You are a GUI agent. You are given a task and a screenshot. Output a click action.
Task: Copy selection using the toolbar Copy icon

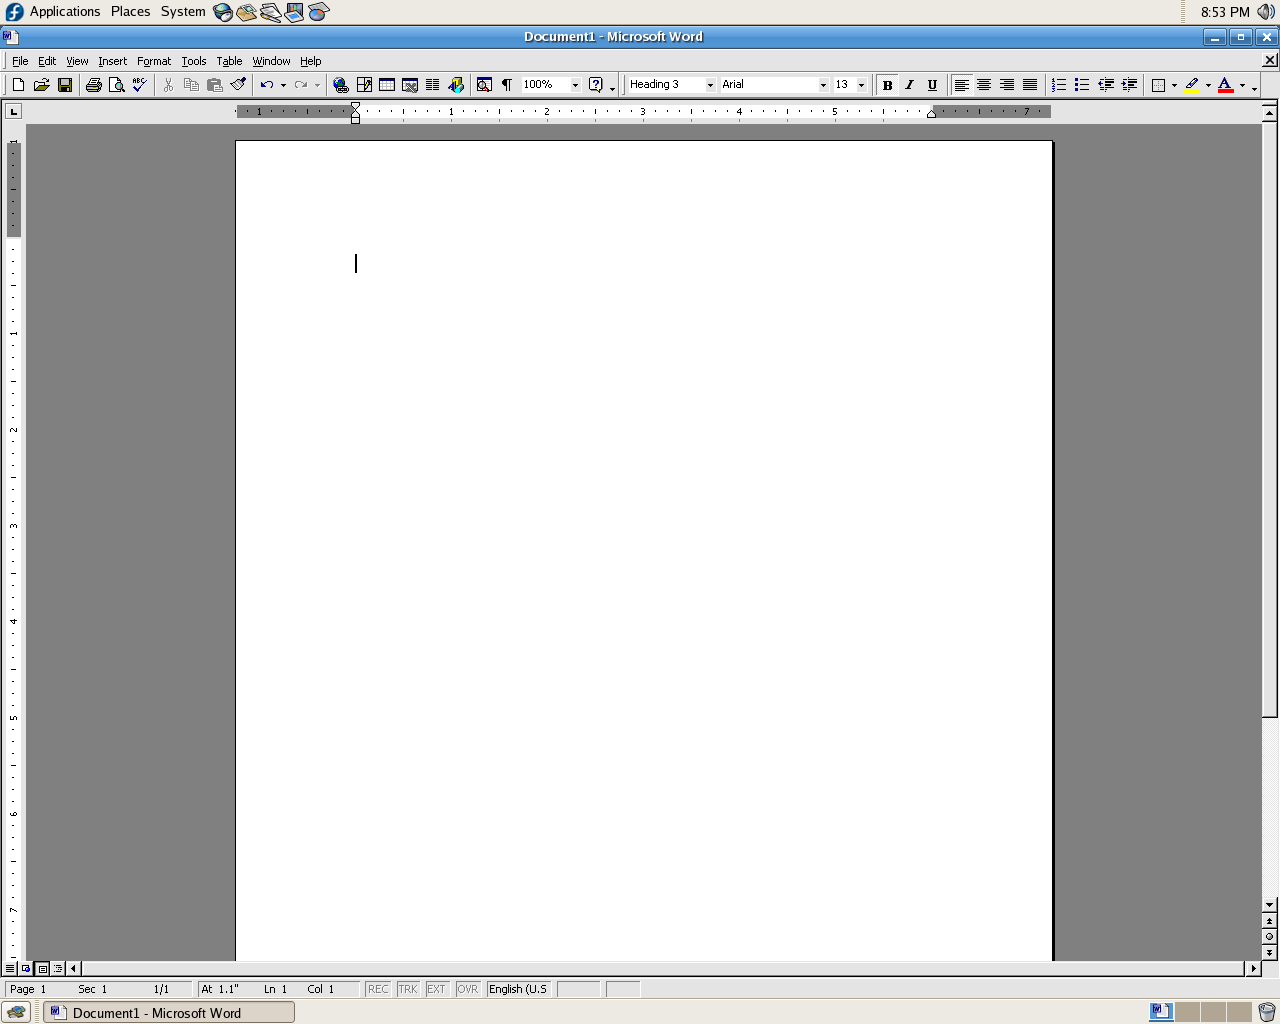click(x=191, y=85)
